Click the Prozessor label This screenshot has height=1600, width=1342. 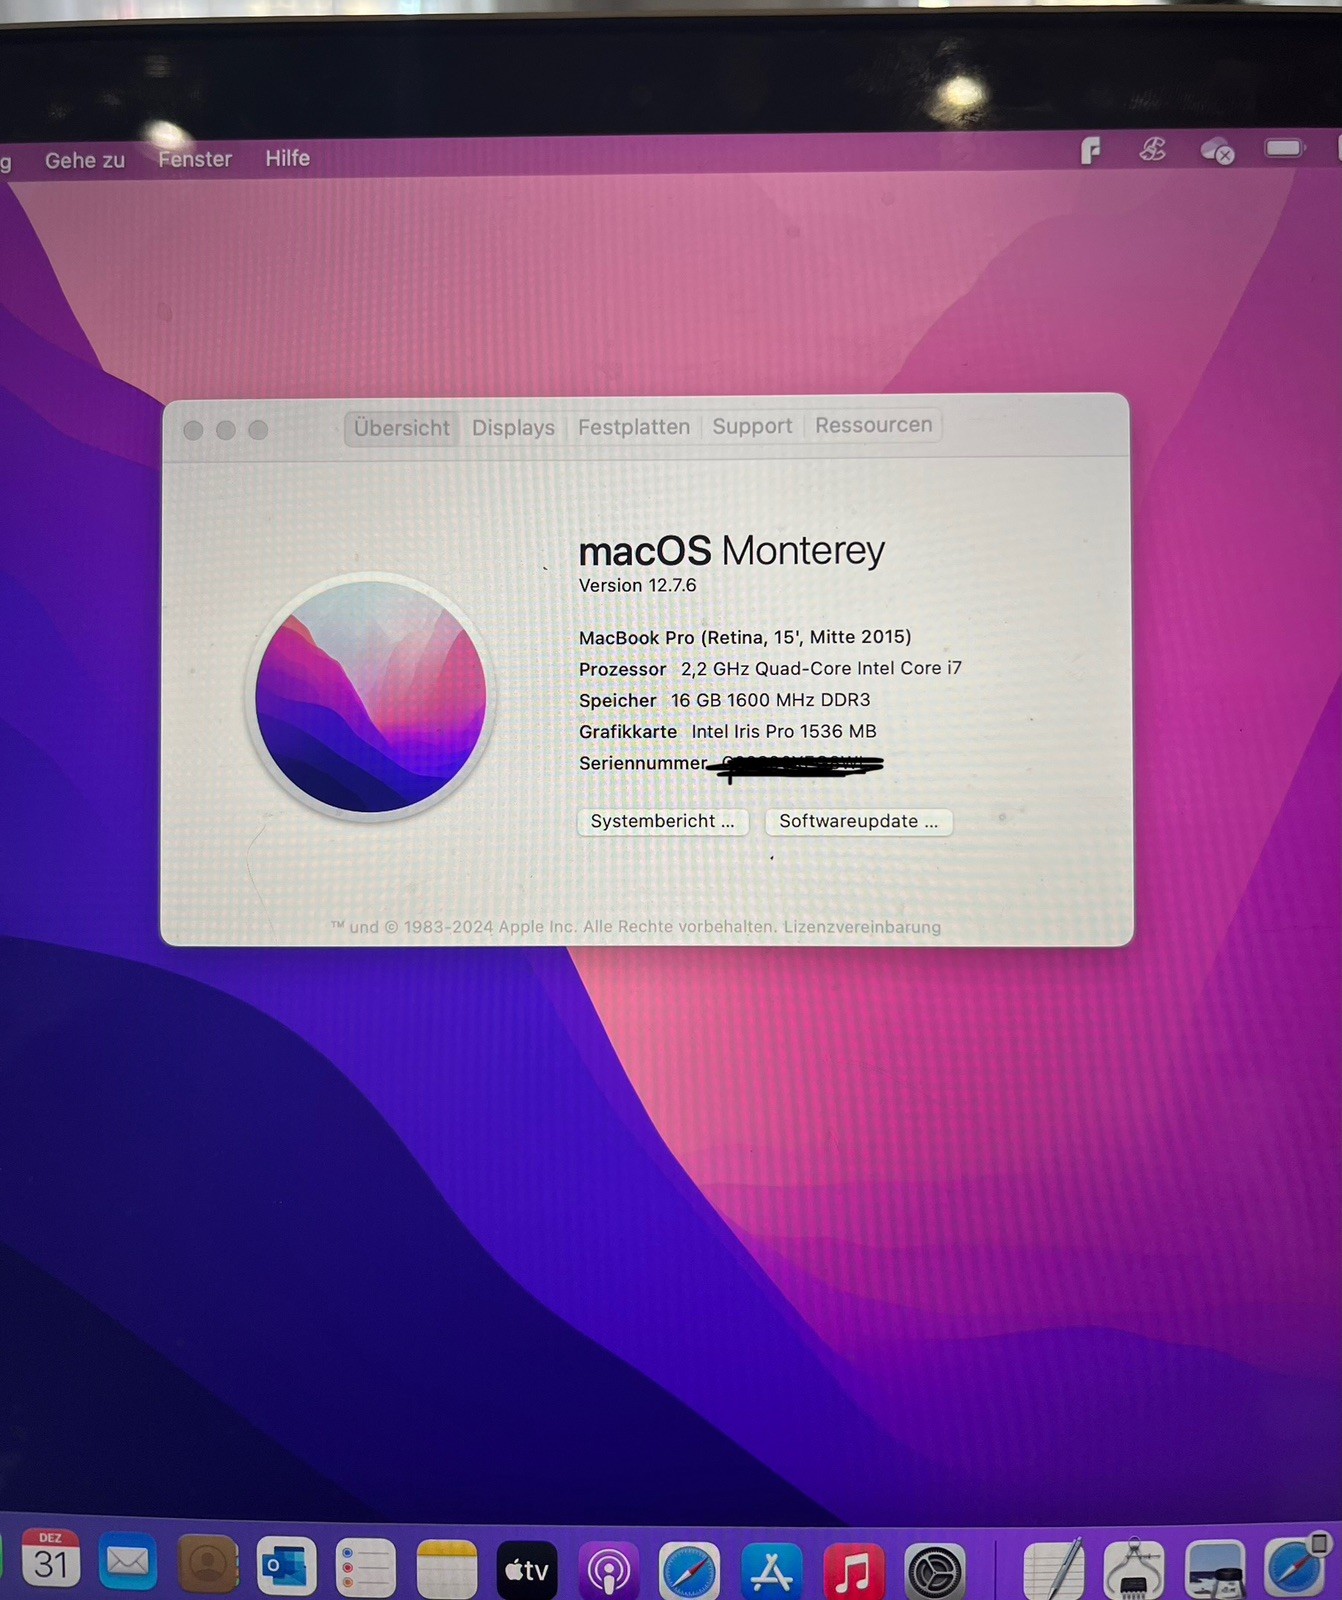[622, 669]
